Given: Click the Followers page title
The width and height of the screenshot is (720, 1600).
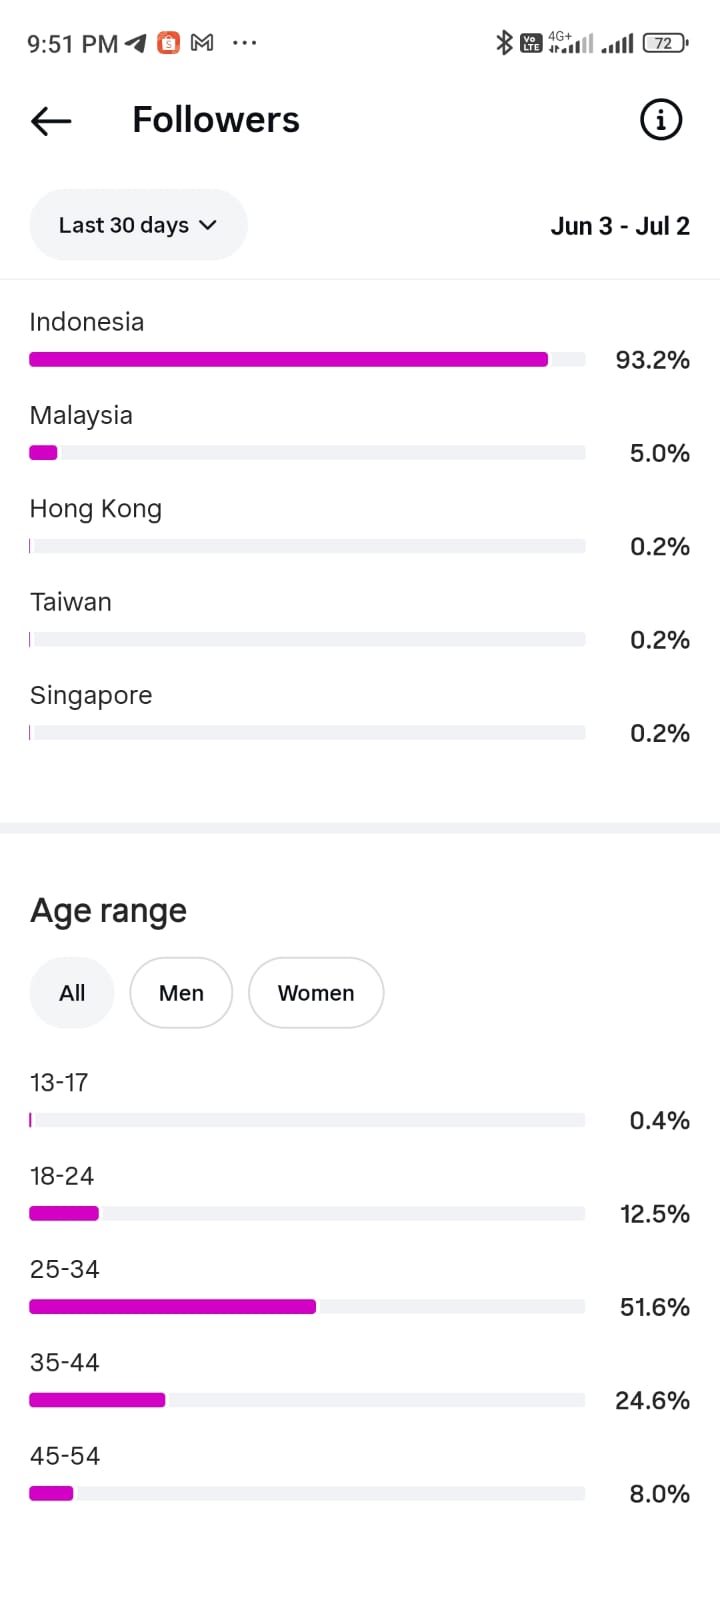Looking at the screenshot, I should coord(216,120).
